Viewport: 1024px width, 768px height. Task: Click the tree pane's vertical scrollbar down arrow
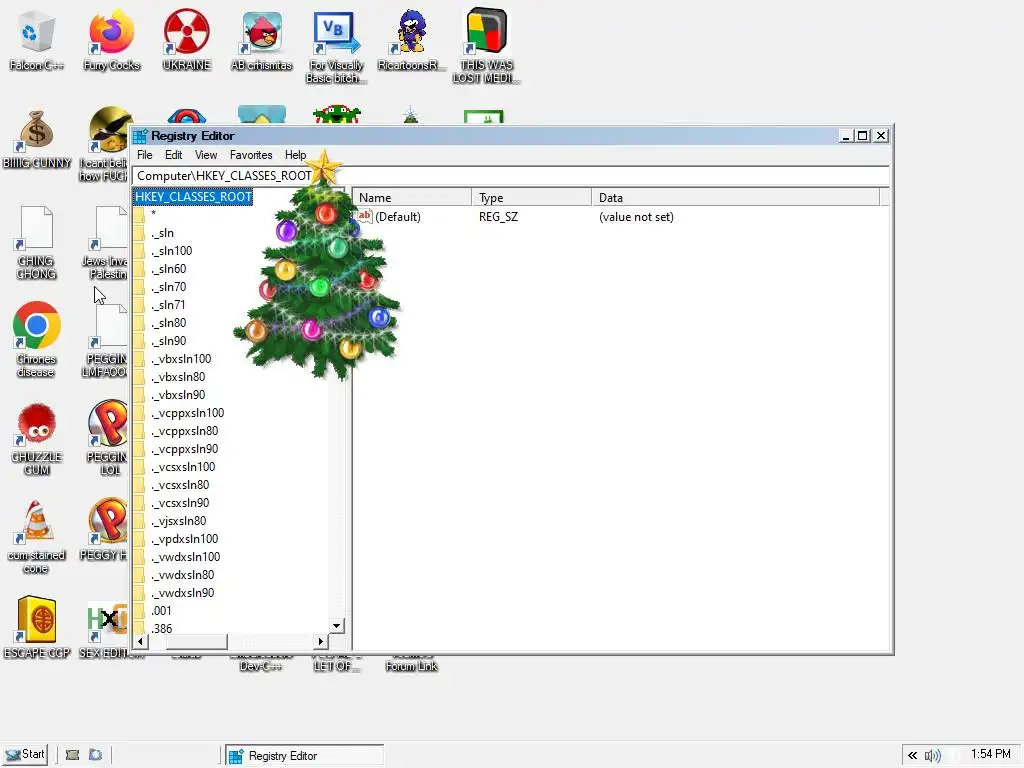point(336,626)
